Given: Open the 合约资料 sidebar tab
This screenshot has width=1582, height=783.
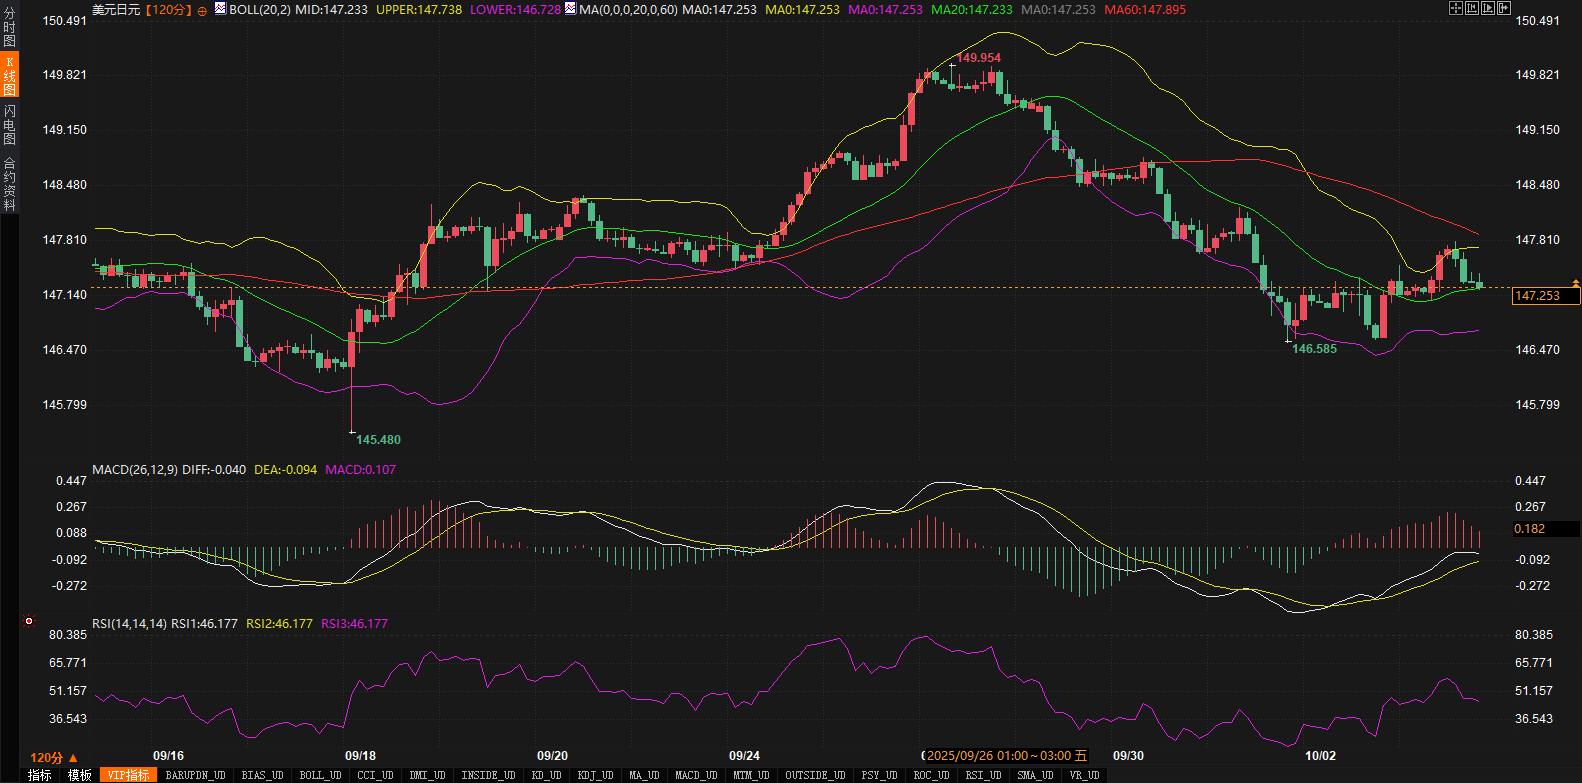Looking at the screenshot, I should tap(9, 184).
